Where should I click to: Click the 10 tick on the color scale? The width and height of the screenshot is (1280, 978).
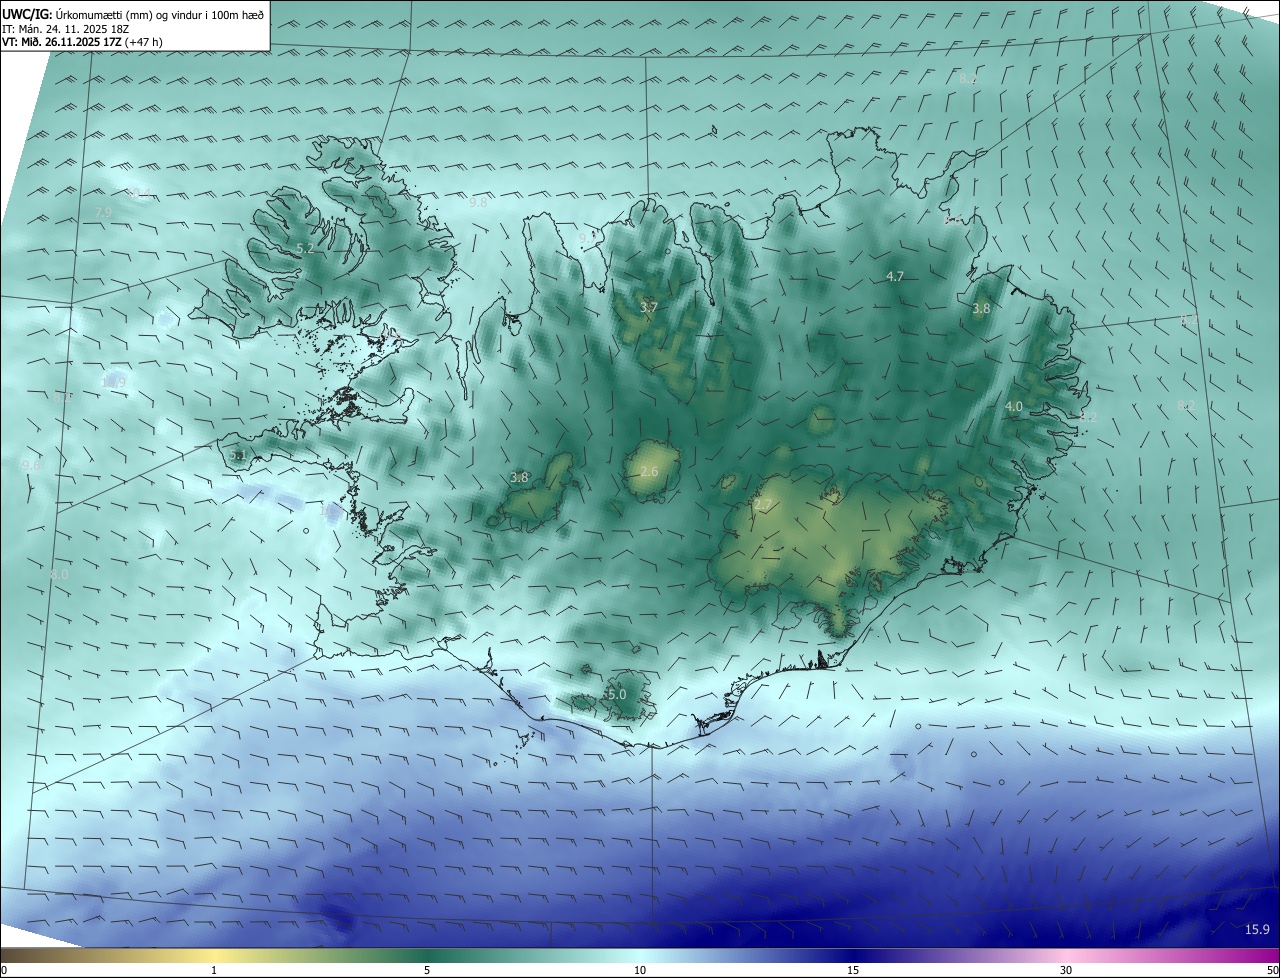(640, 970)
